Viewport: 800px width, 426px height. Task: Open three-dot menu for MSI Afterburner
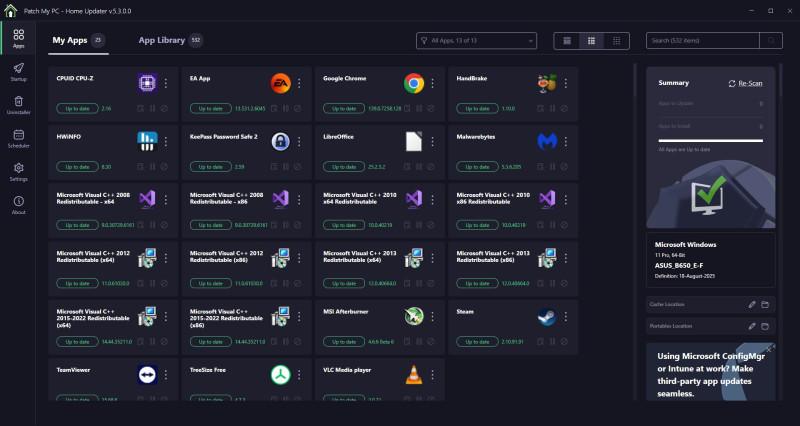(x=433, y=316)
